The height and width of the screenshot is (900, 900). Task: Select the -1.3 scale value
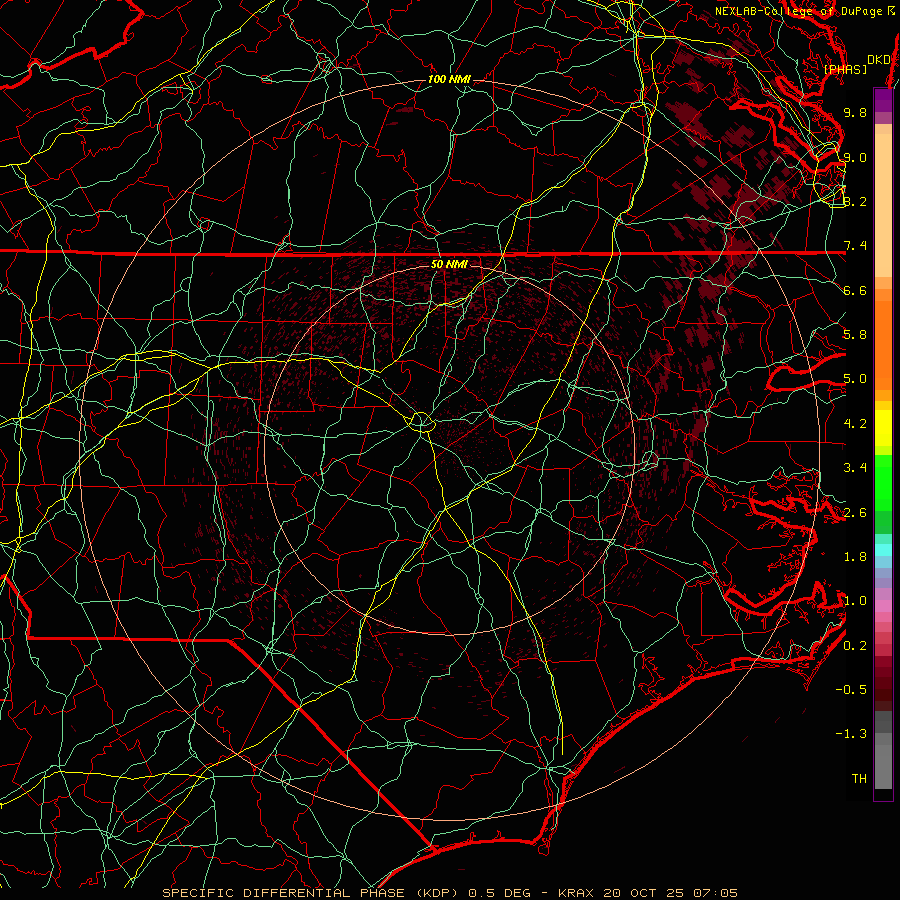click(x=851, y=734)
